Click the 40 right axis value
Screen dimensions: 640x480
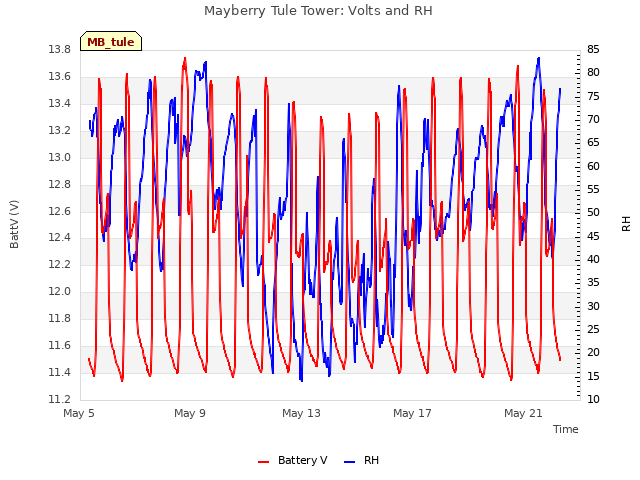(593, 260)
